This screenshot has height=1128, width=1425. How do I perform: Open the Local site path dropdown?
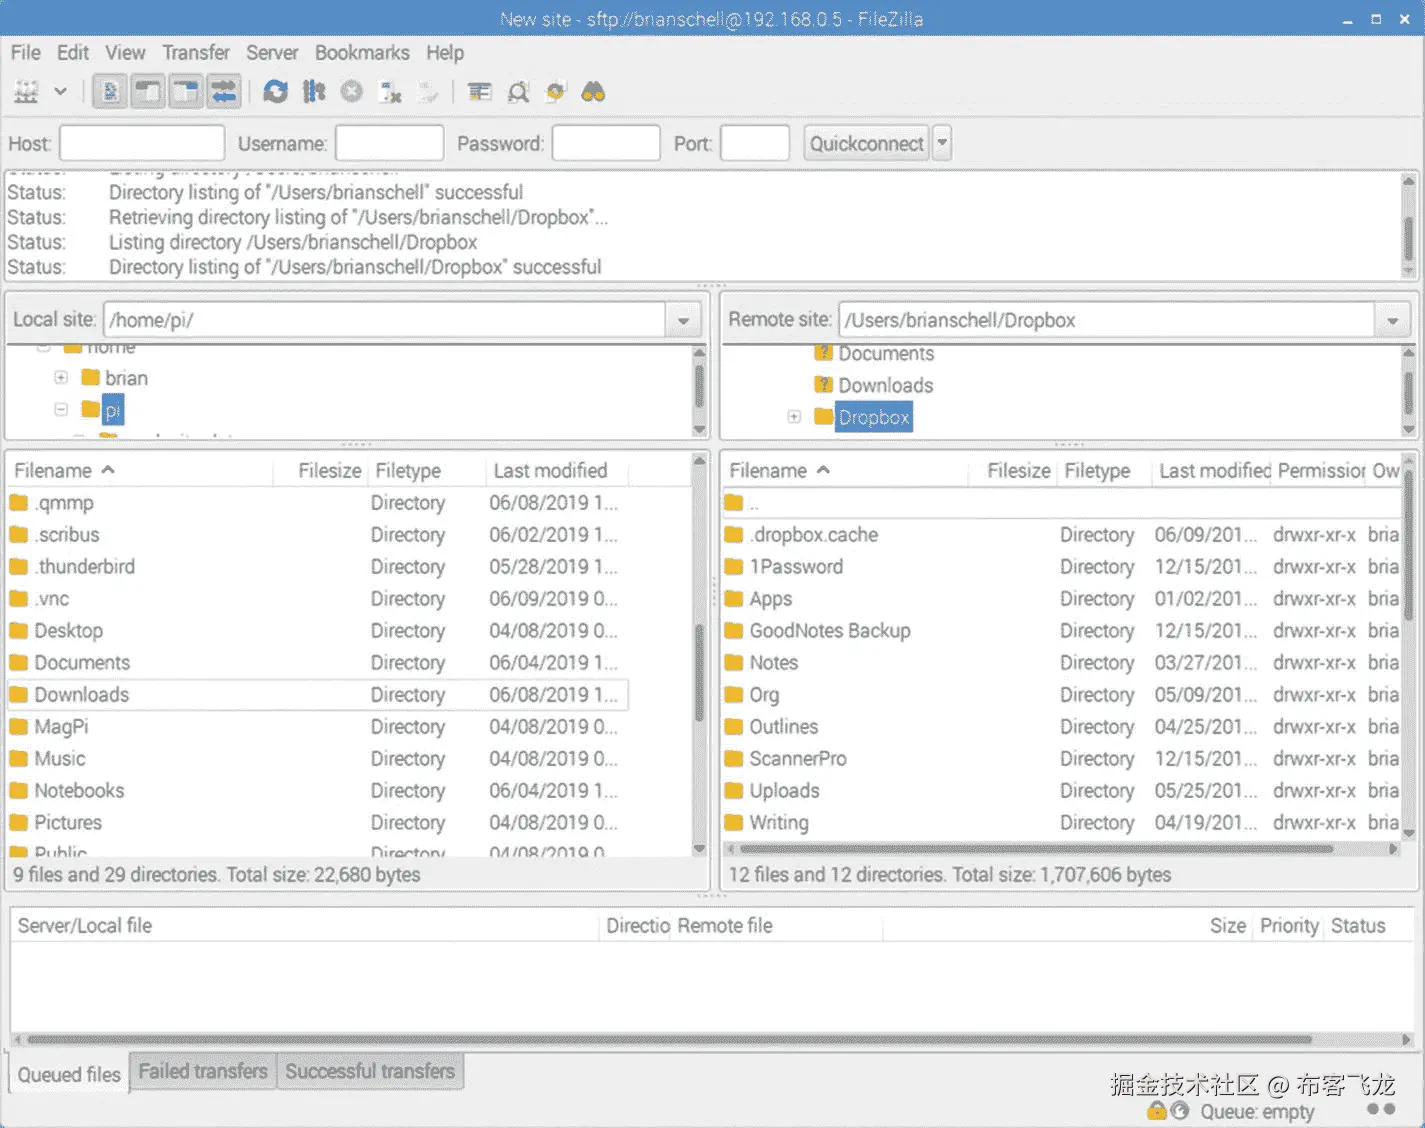tap(683, 321)
